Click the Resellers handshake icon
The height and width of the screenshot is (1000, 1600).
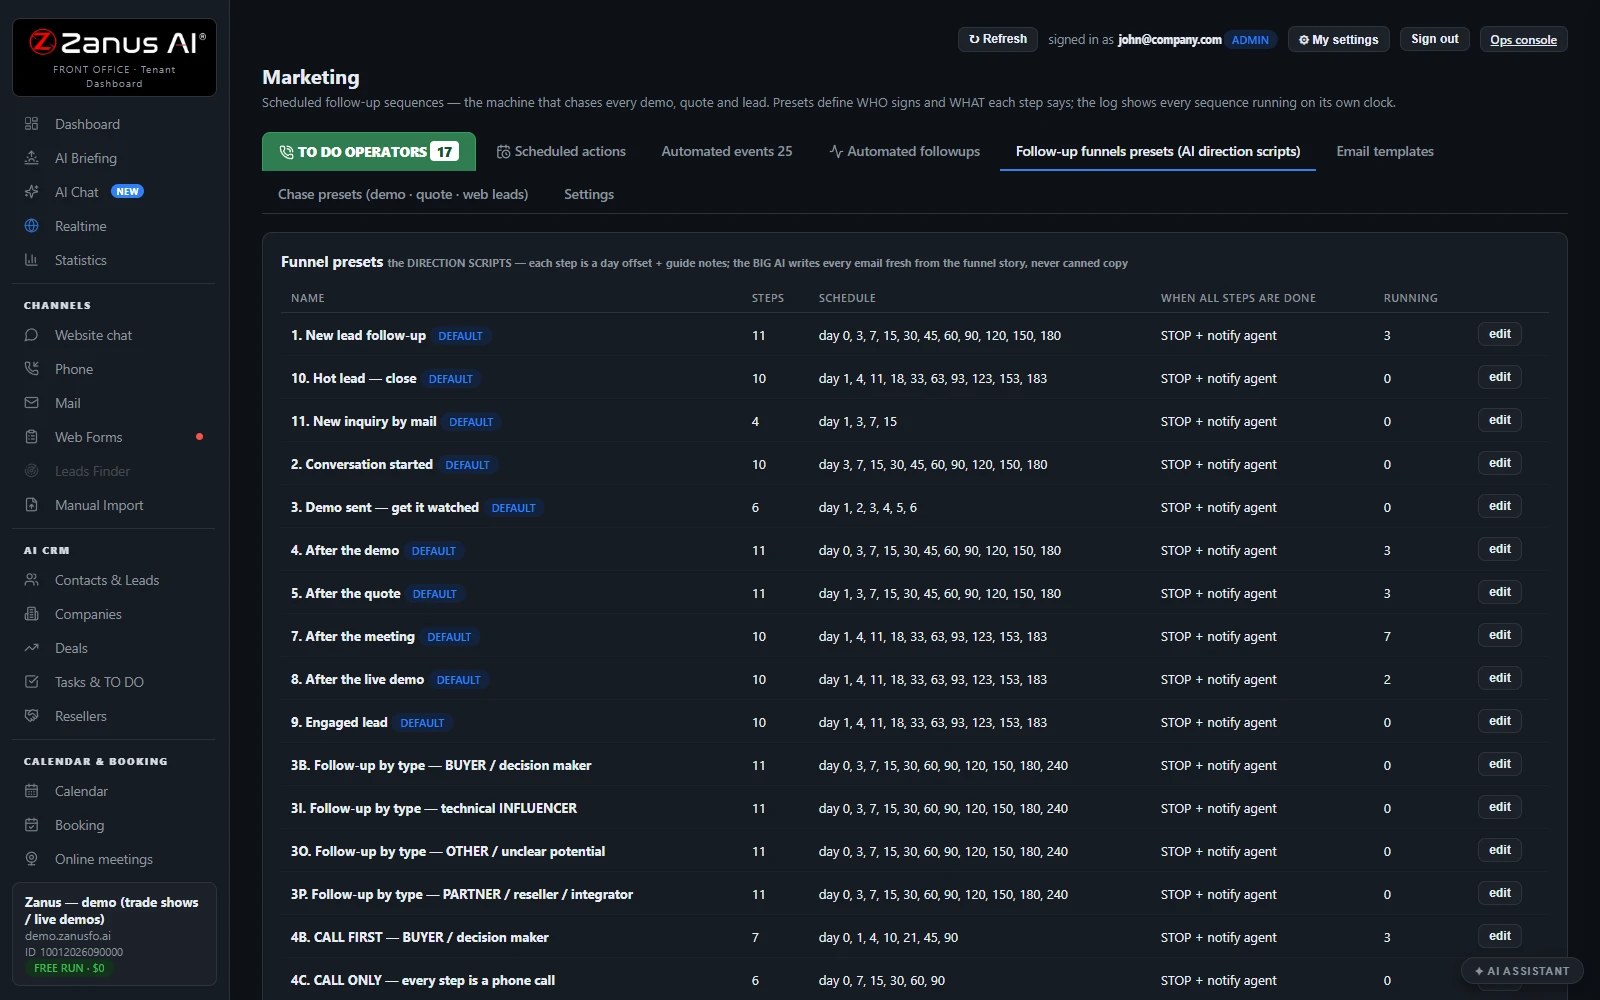point(31,716)
